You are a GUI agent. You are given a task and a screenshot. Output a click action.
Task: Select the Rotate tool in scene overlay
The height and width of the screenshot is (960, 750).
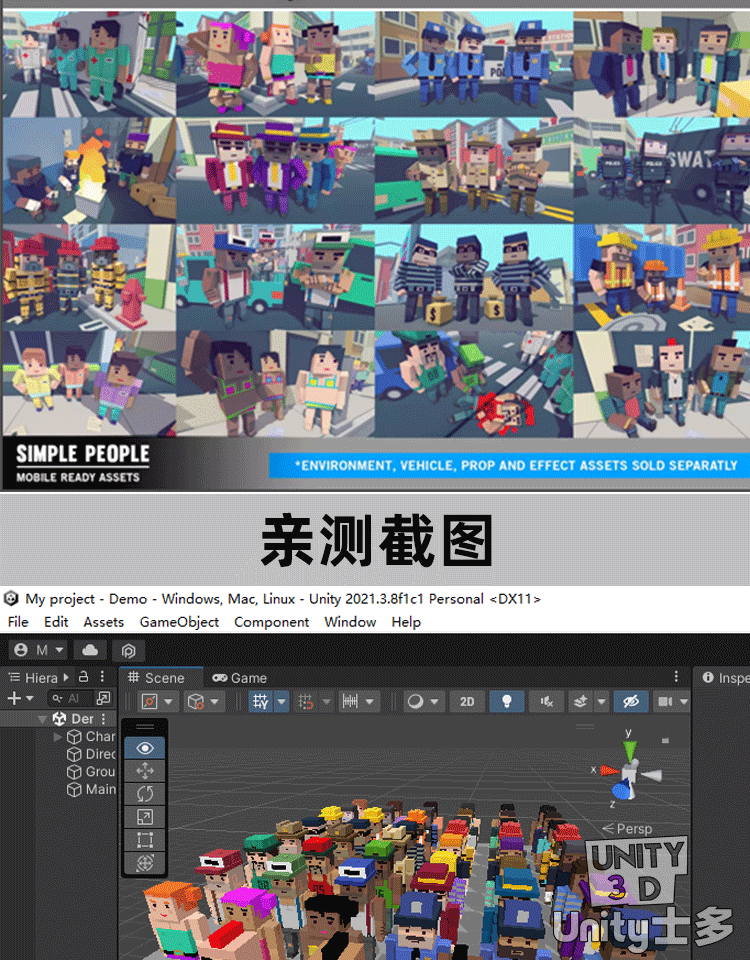[145, 793]
